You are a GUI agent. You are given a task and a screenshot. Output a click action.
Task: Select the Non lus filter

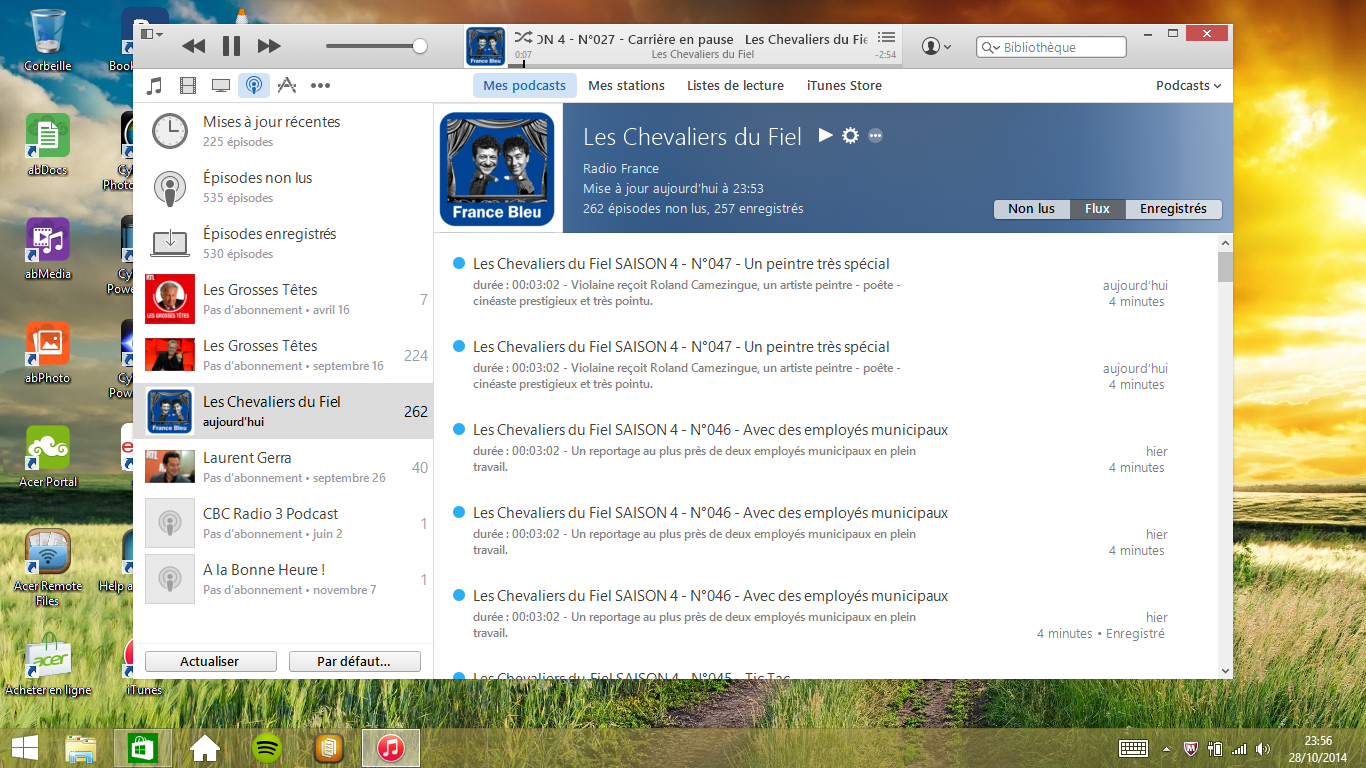tap(1031, 209)
